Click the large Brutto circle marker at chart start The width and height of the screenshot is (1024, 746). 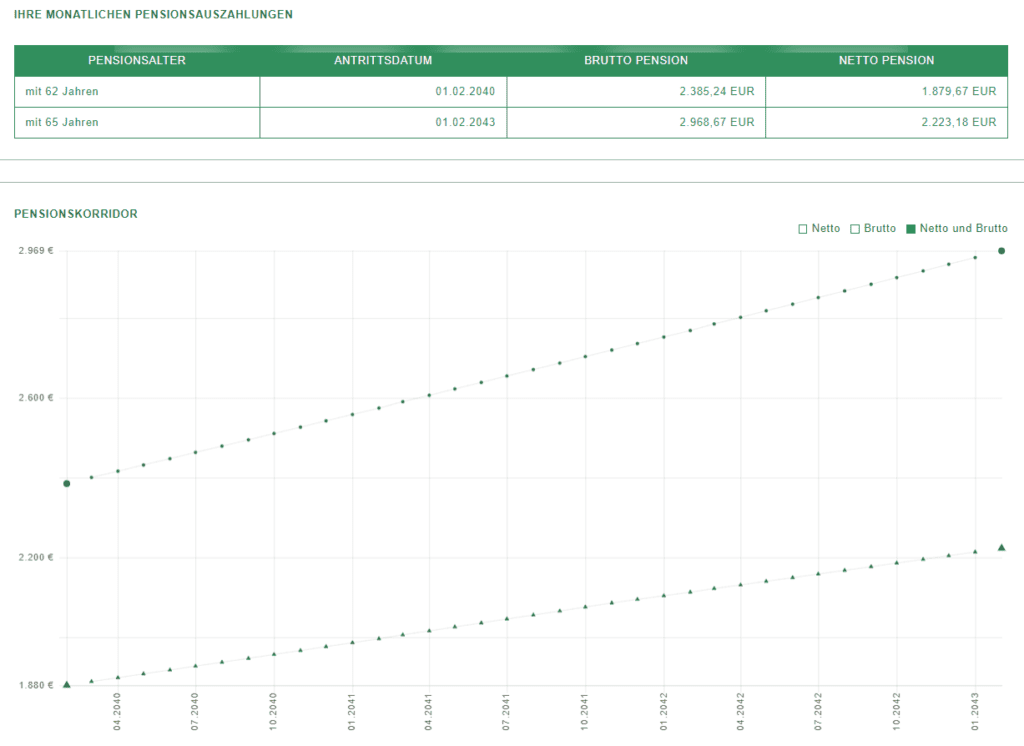point(66,484)
